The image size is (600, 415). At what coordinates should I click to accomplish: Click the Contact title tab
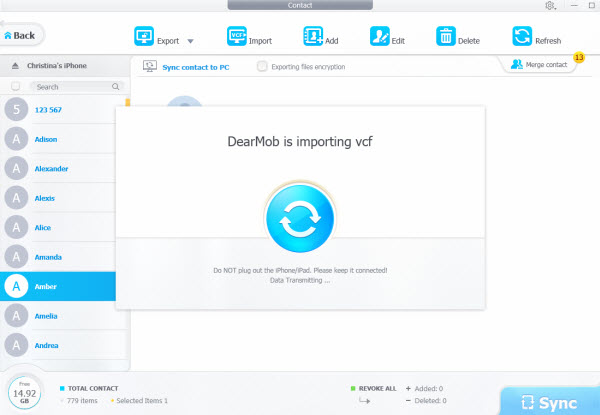300,5
